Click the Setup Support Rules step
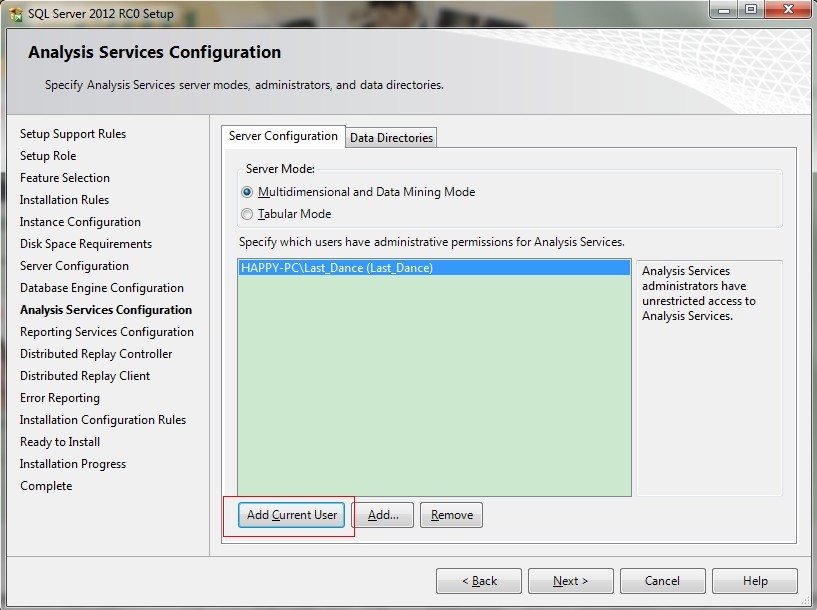817x610 pixels. tap(73, 134)
